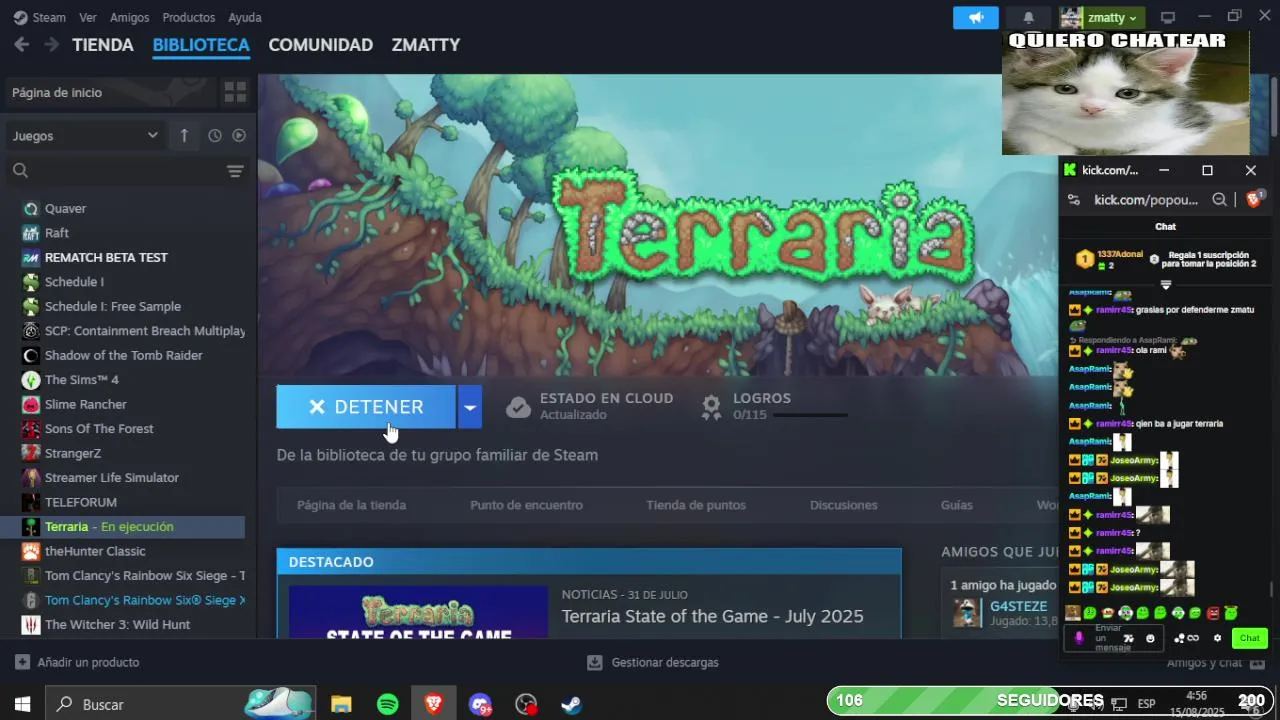Collapse the Kick chat leaderboard chevron

[1166, 284]
